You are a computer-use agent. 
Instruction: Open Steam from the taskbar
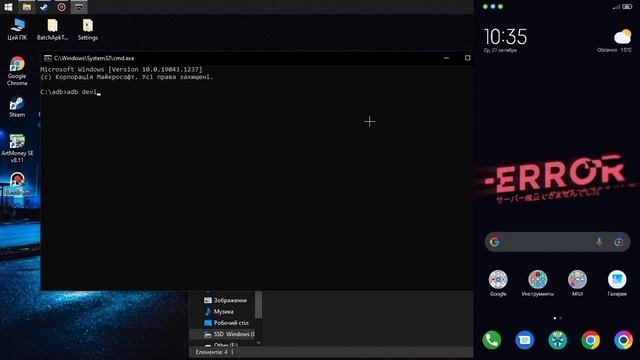coord(44,7)
